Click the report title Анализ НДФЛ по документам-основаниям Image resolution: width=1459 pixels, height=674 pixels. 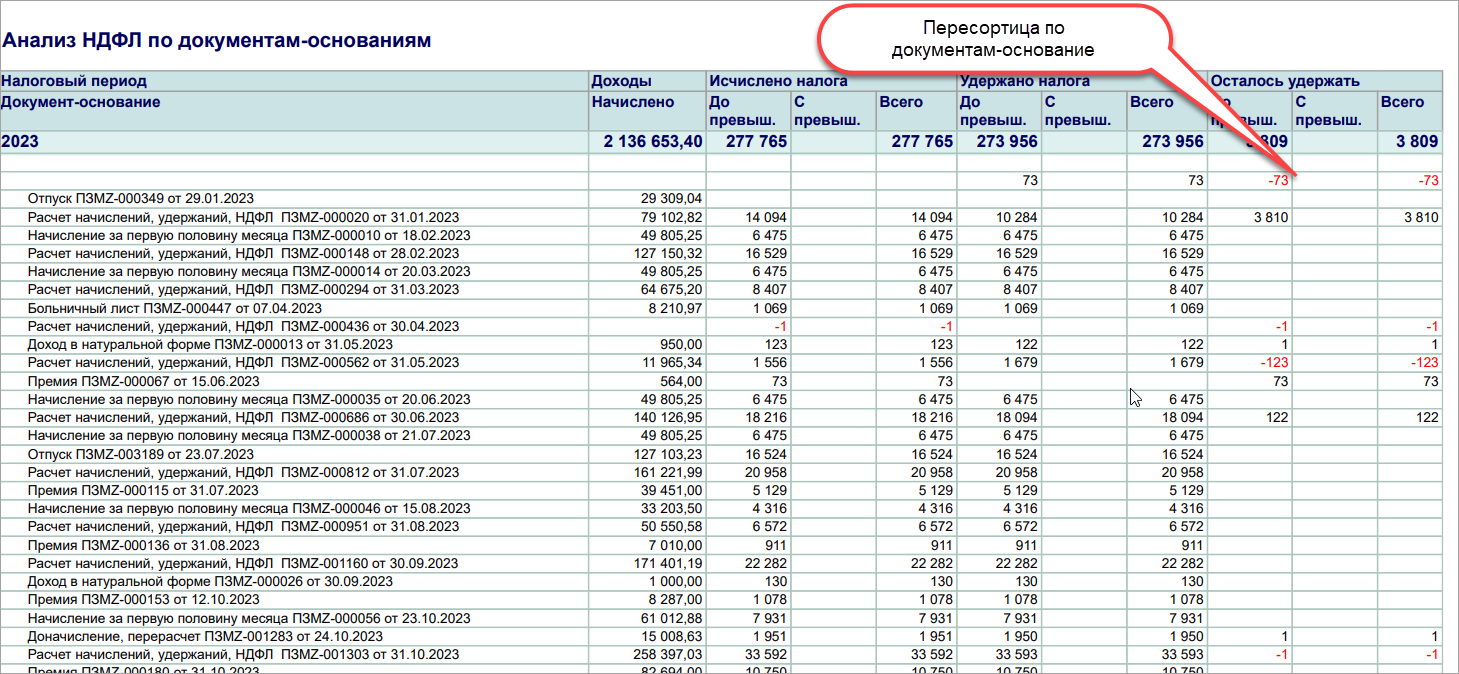(217, 41)
